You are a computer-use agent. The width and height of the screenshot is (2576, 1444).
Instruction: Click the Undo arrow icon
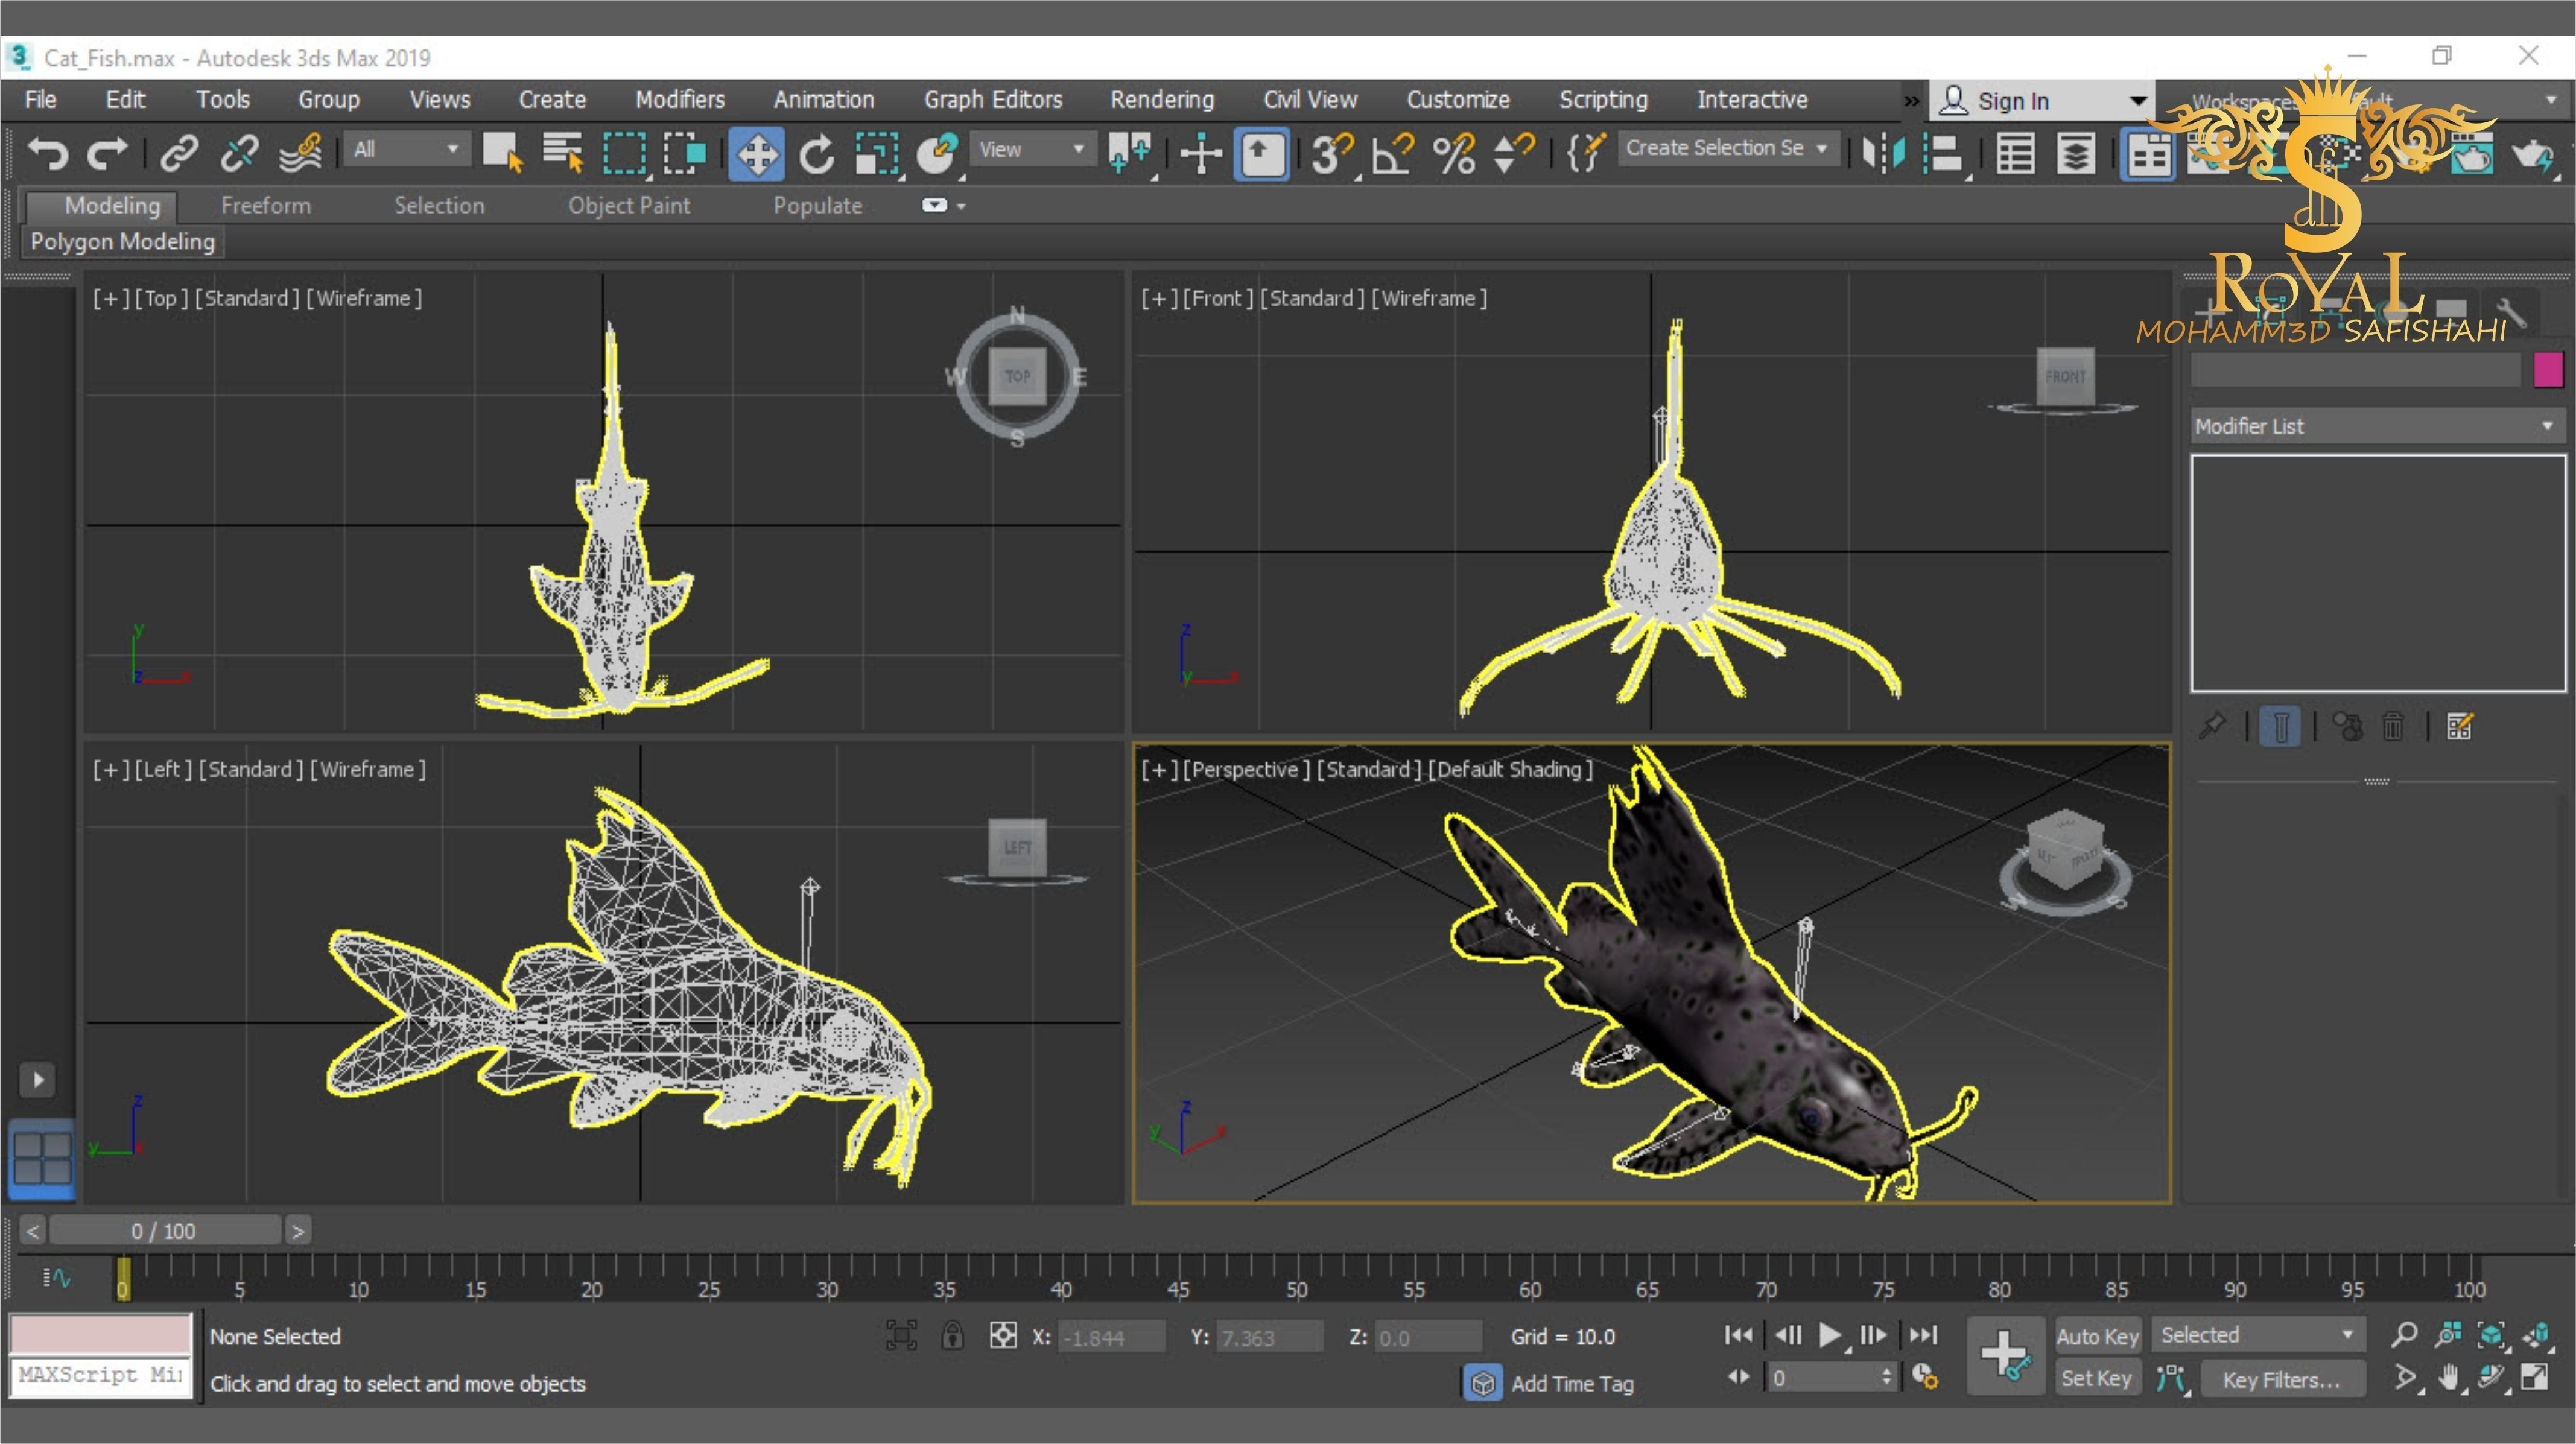(x=47, y=153)
